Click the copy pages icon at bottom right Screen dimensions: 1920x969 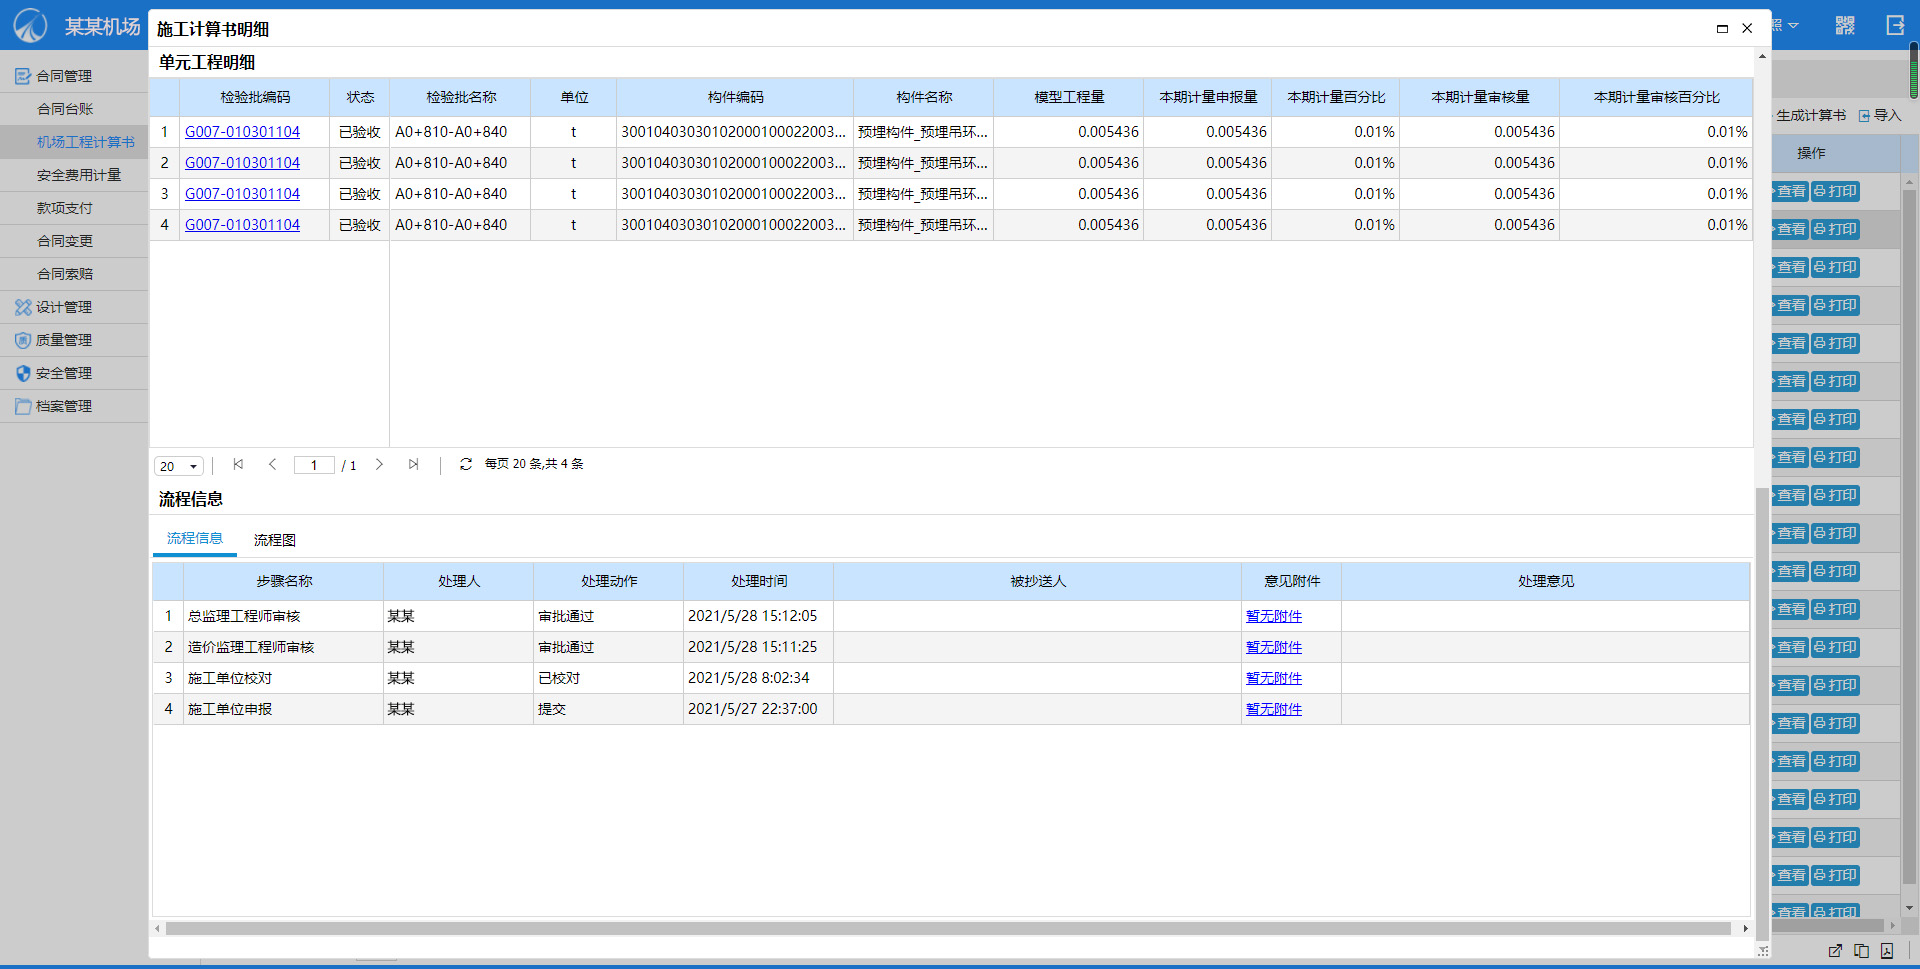coord(1861,951)
